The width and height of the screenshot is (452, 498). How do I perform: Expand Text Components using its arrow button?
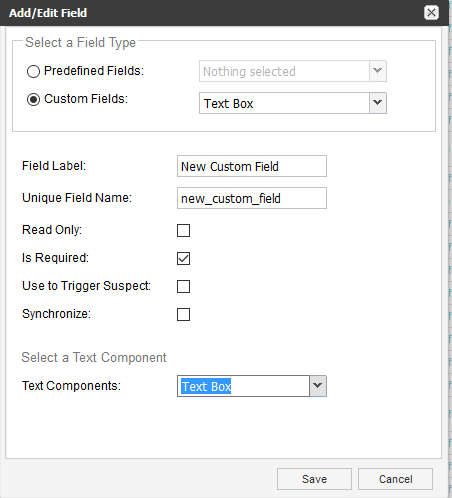318,386
